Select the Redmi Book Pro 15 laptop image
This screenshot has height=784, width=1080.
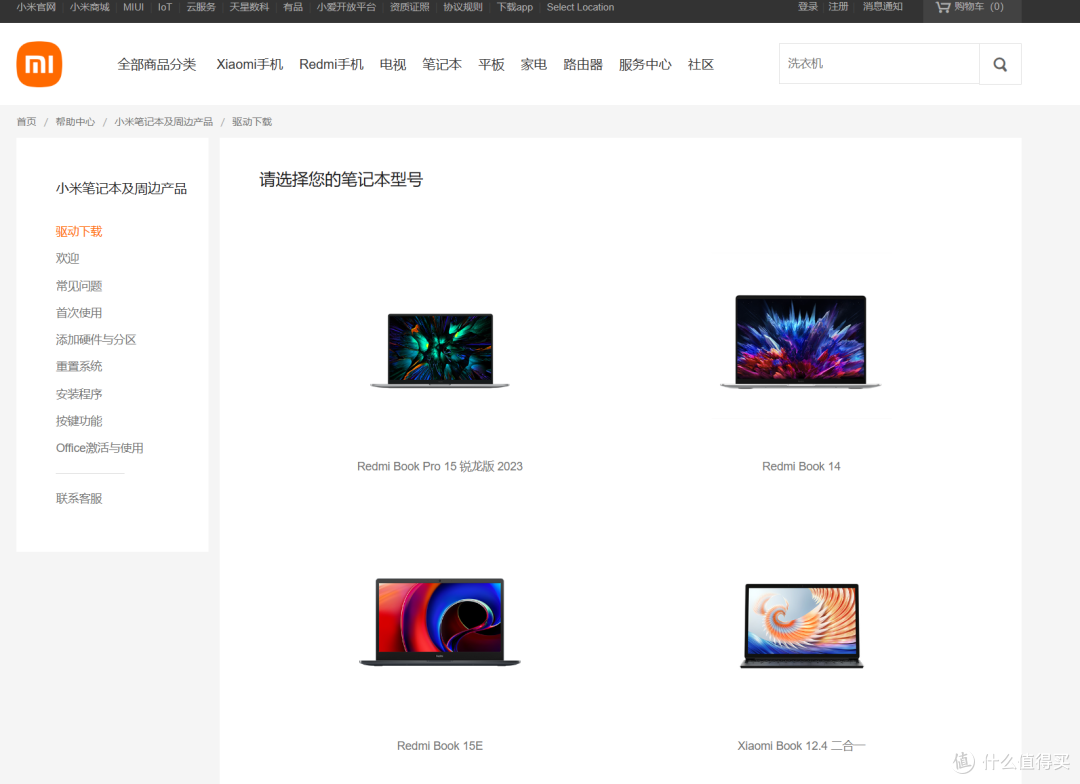440,350
